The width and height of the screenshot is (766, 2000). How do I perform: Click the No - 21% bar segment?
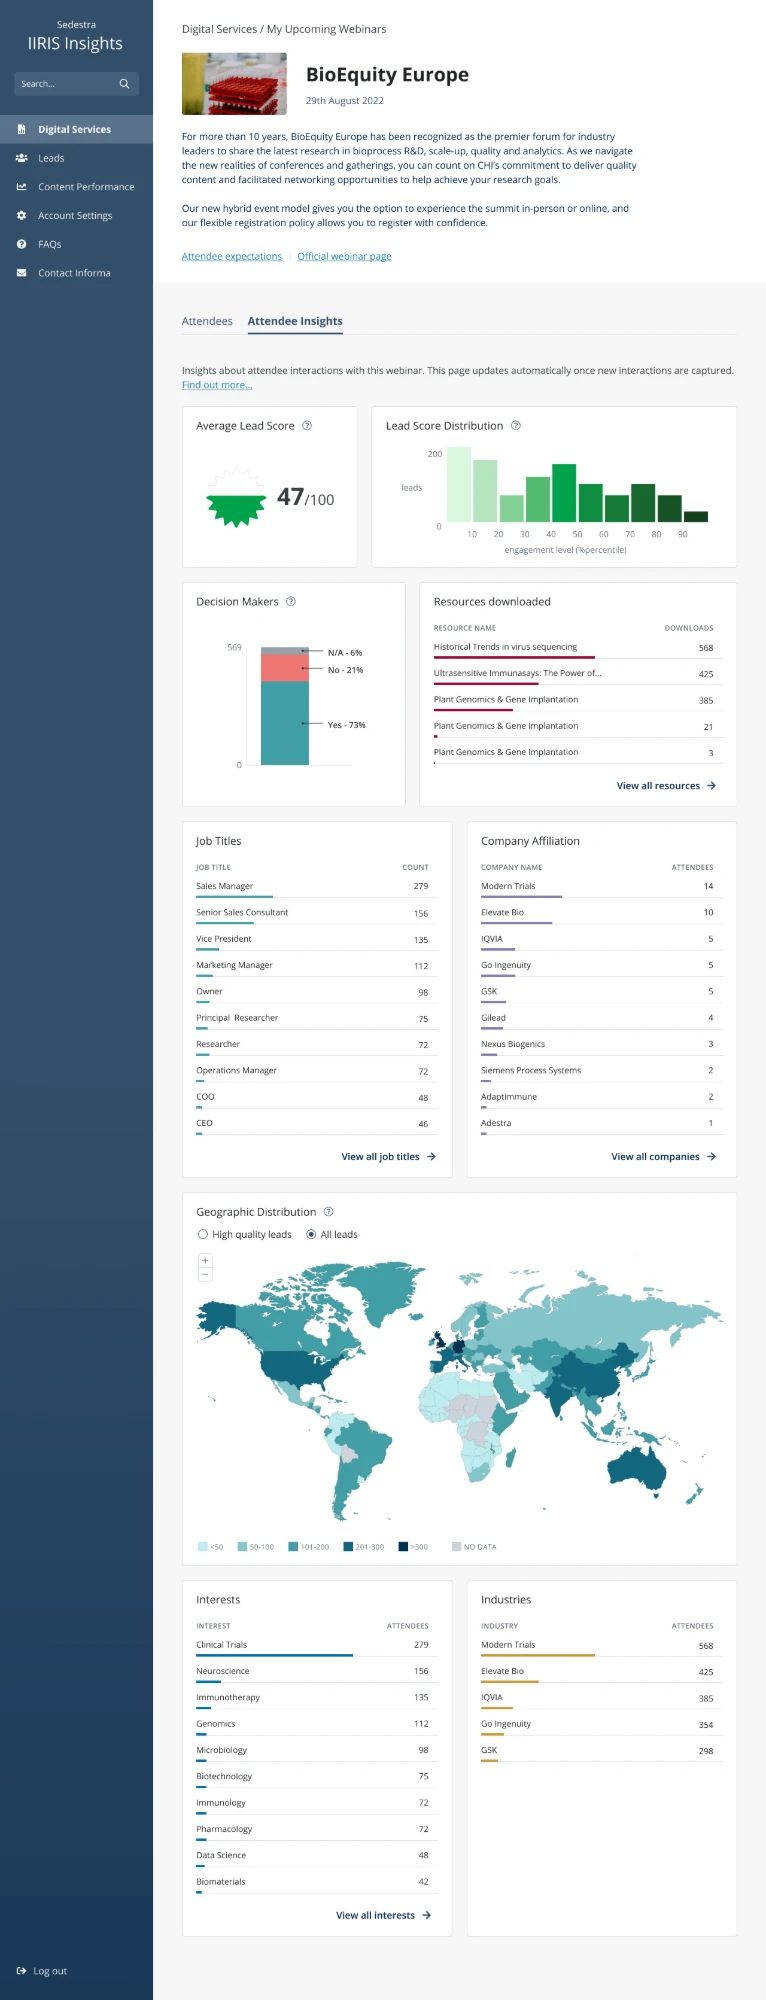[x=285, y=669]
